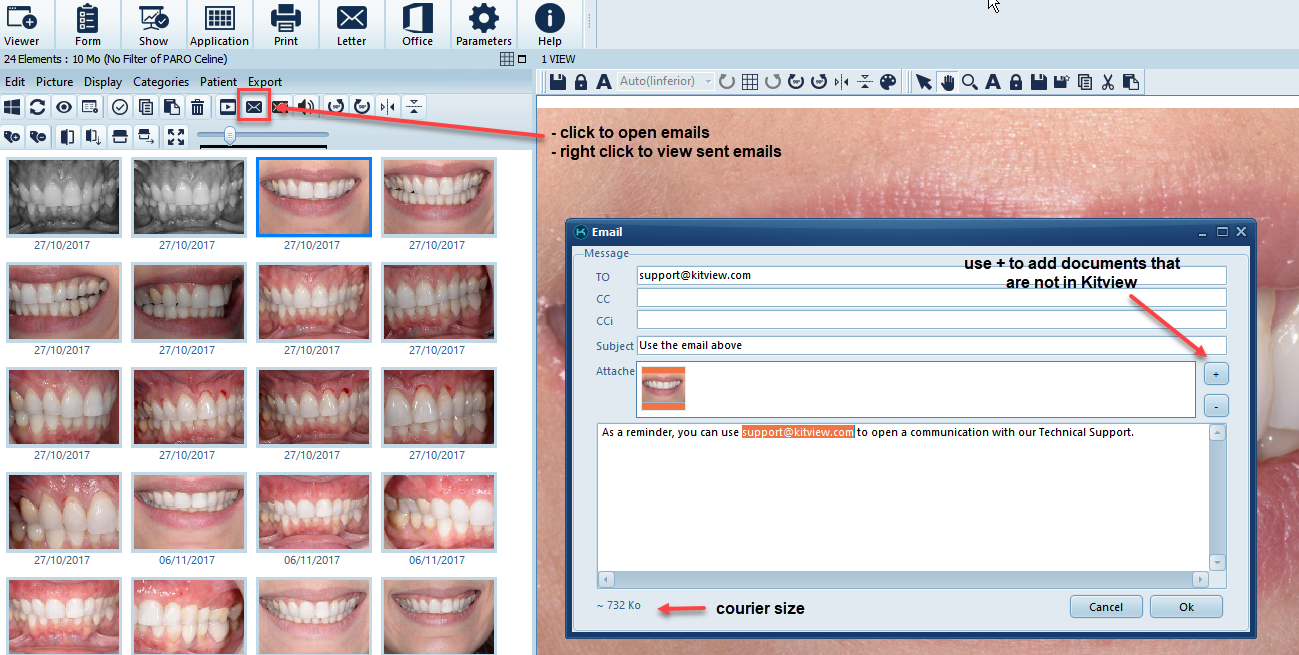The height and width of the screenshot is (655, 1299).
Task: Click the speaker sound icon
Action: (307, 107)
